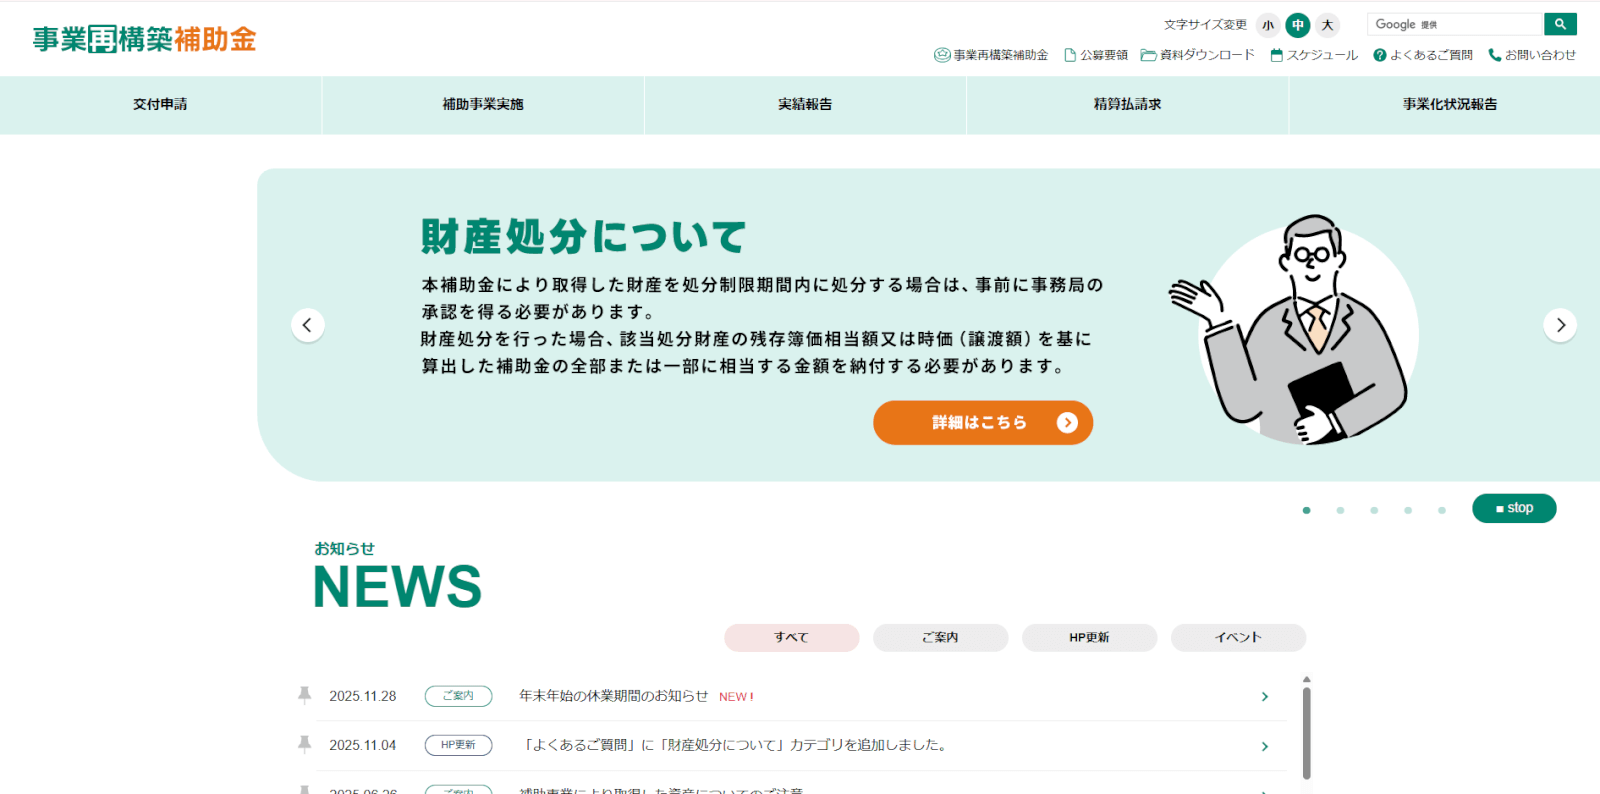
Task: Set font size to large (大)
Action: pyautogui.click(x=1327, y=25)
